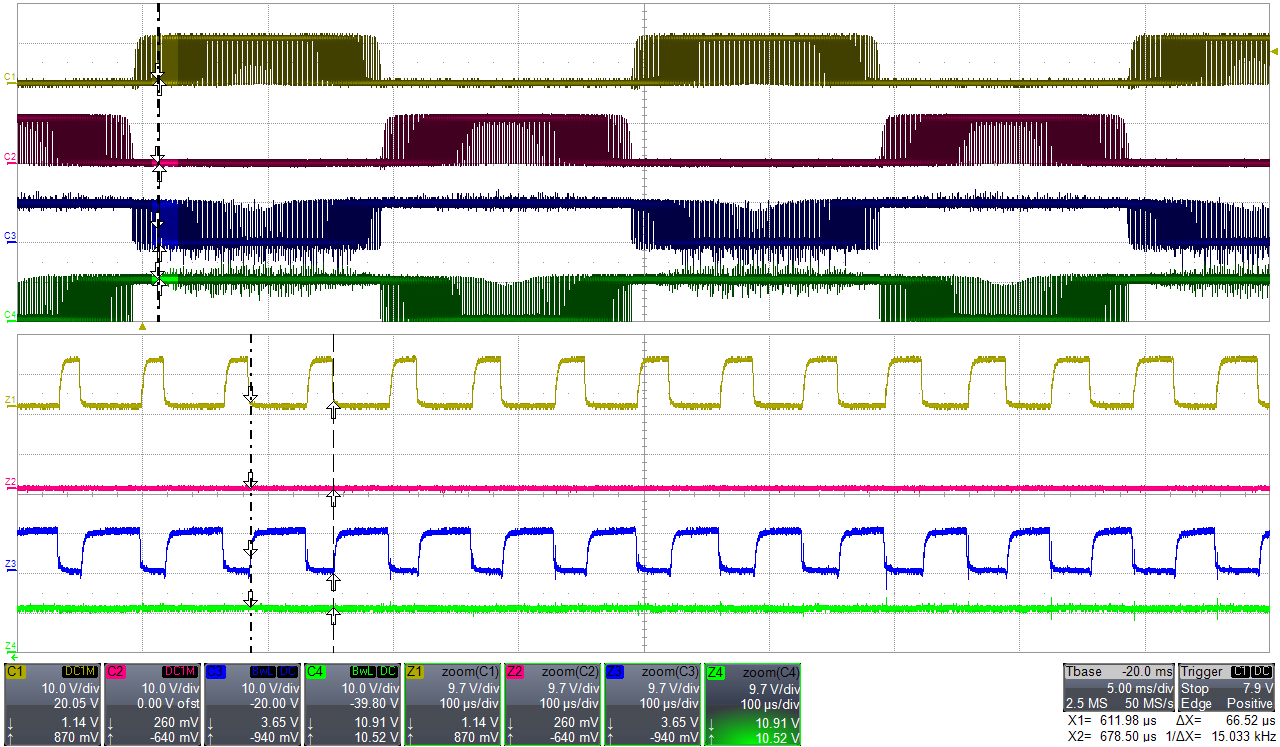Open the Z2 zoom(C2) descriptor
This screenshot has width=1280, height=747.
point(553,704)
